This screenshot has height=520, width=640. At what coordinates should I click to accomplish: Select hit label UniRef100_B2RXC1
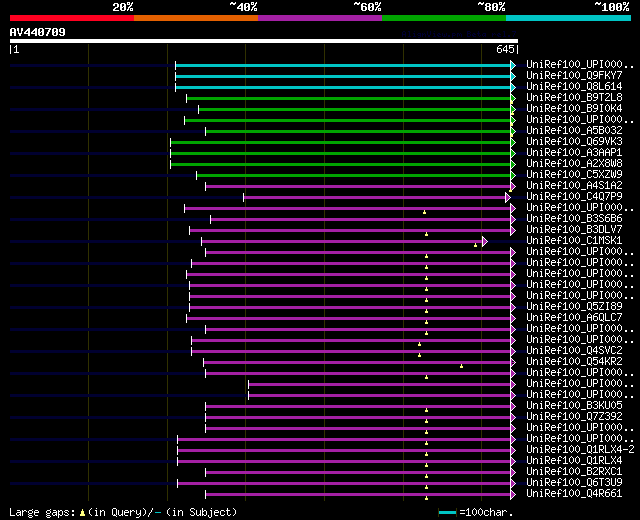pyautogui.click(x=574, y=472)
